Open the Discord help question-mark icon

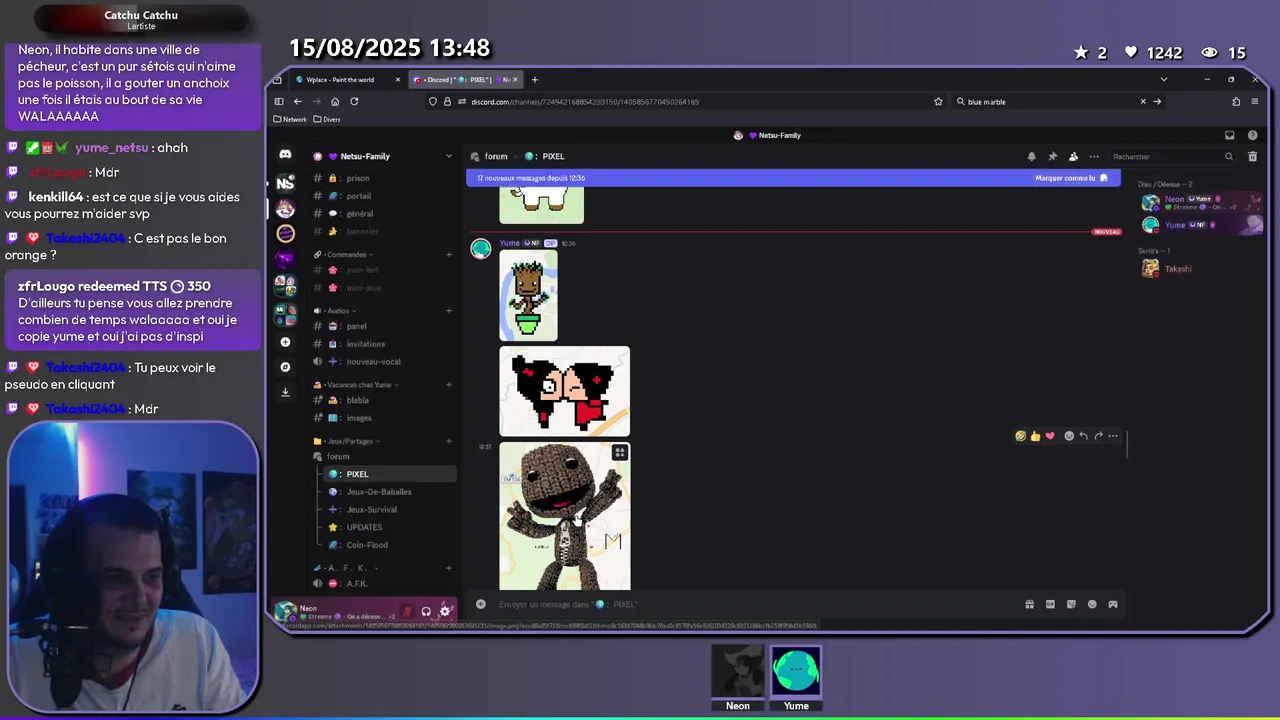click(x=1252, y=135)
